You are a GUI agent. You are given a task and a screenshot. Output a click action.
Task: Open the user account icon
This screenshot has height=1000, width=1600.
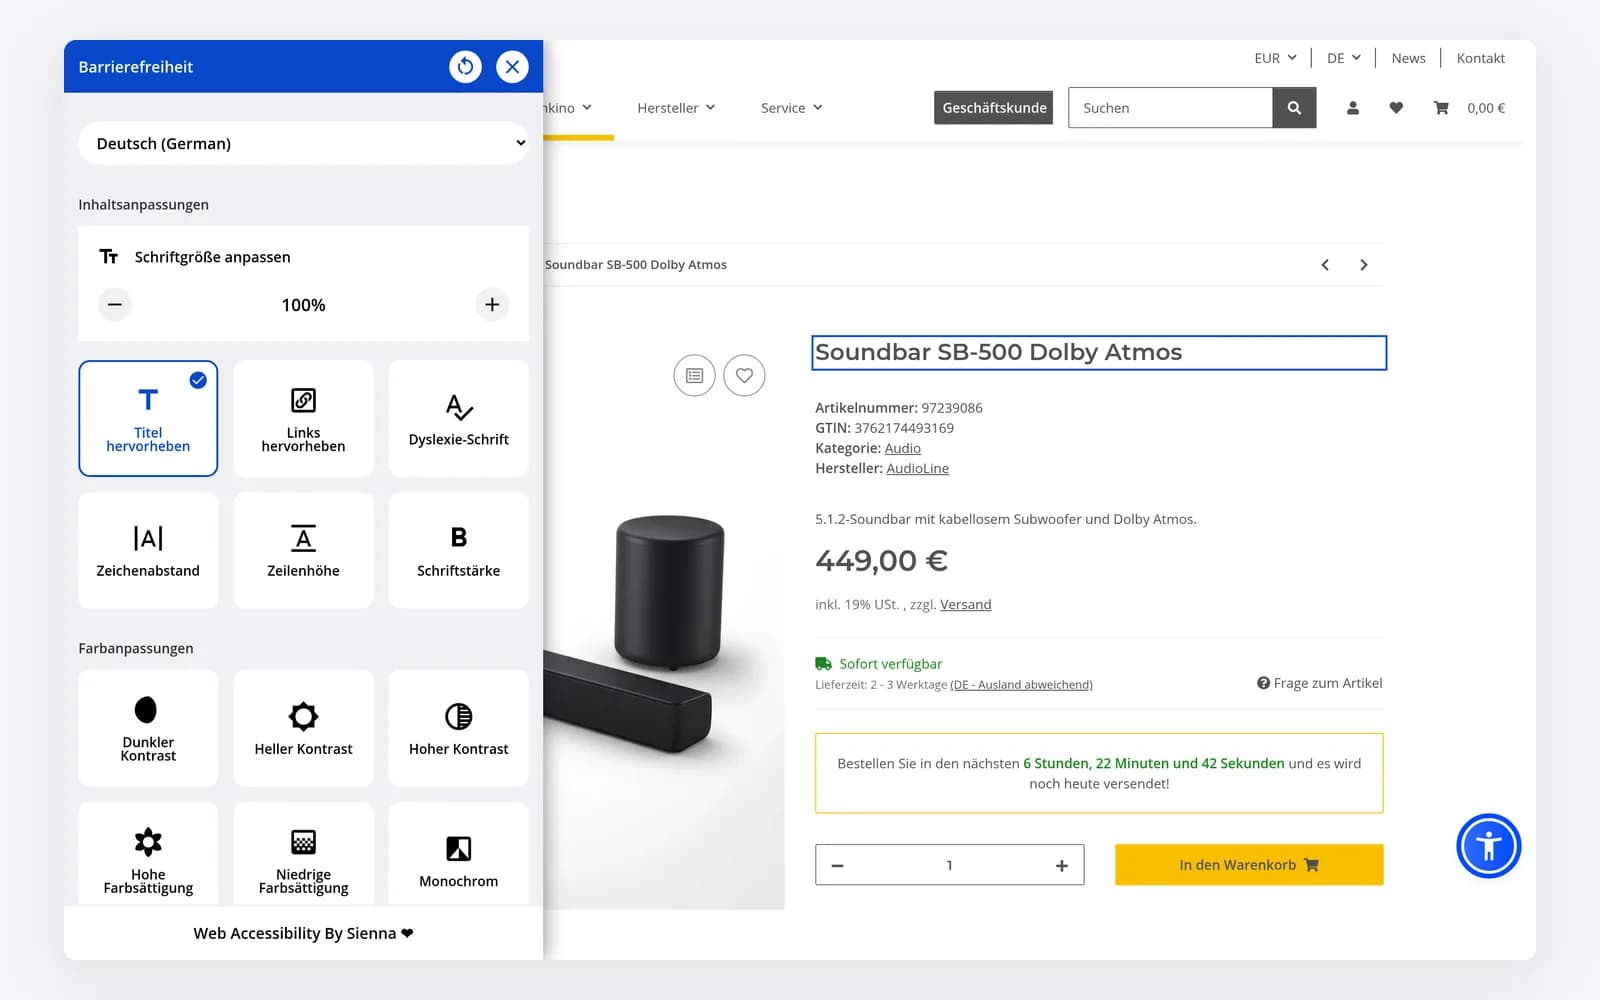pos(1353,108)
